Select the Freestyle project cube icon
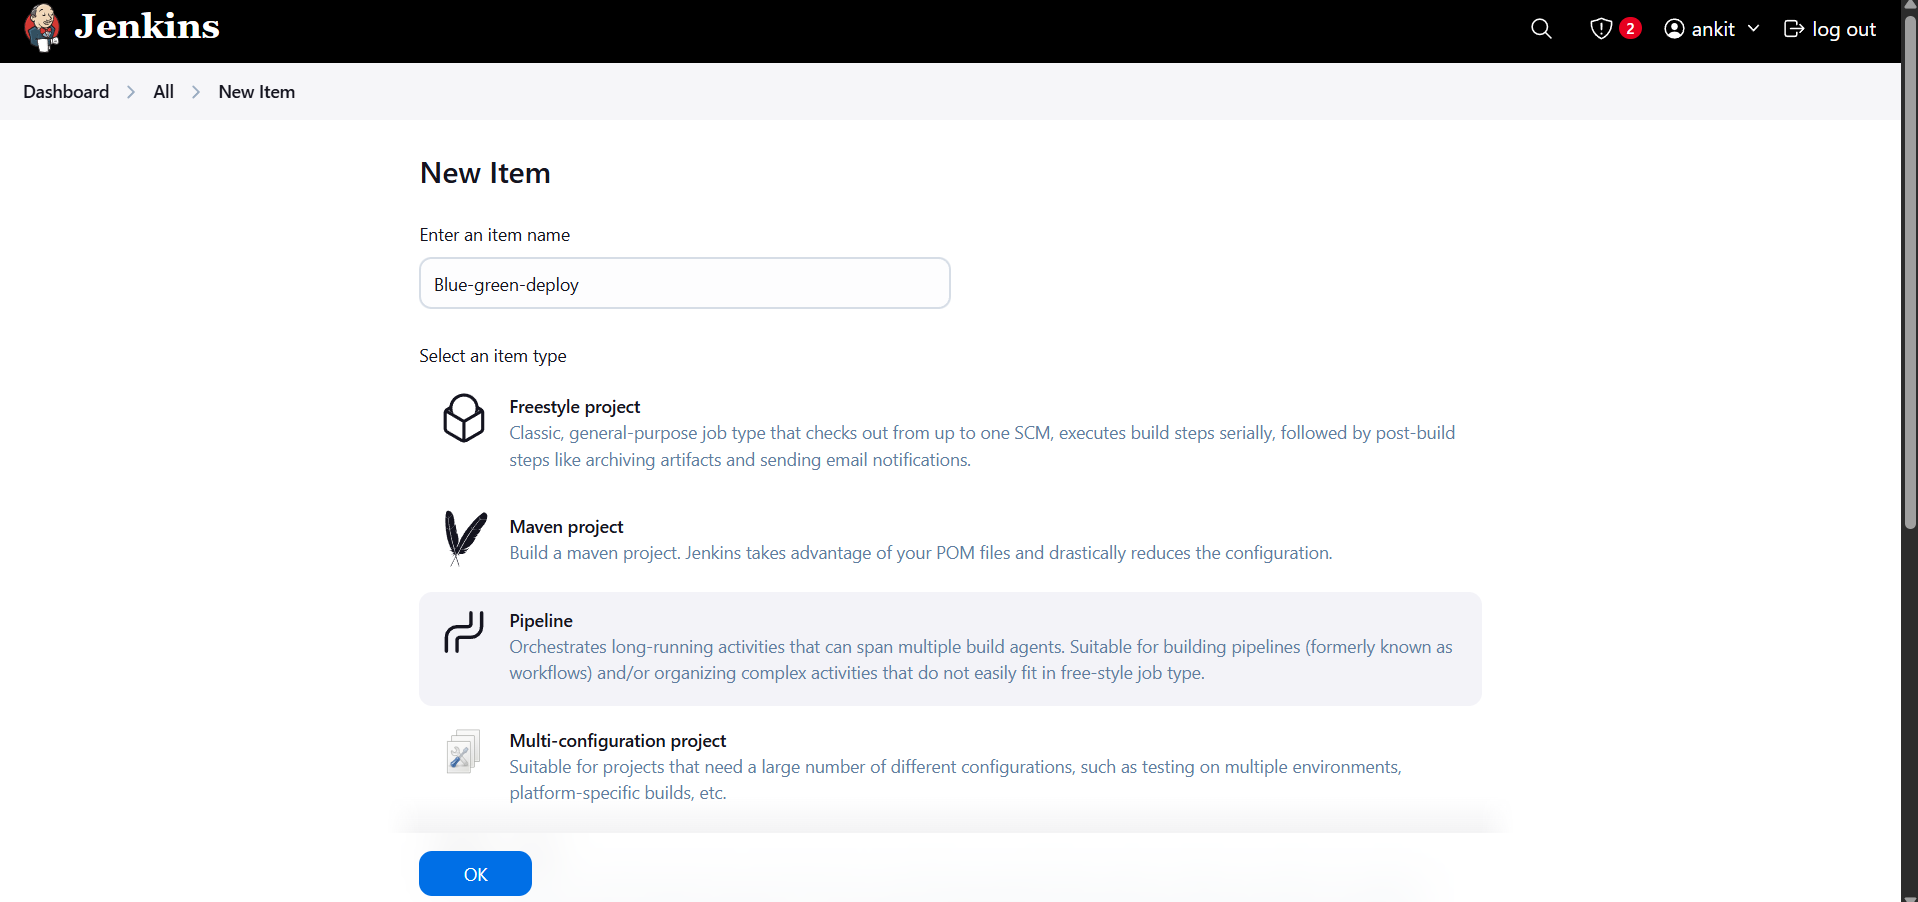The image size is (1918, 902). click(x=464, y=418)
